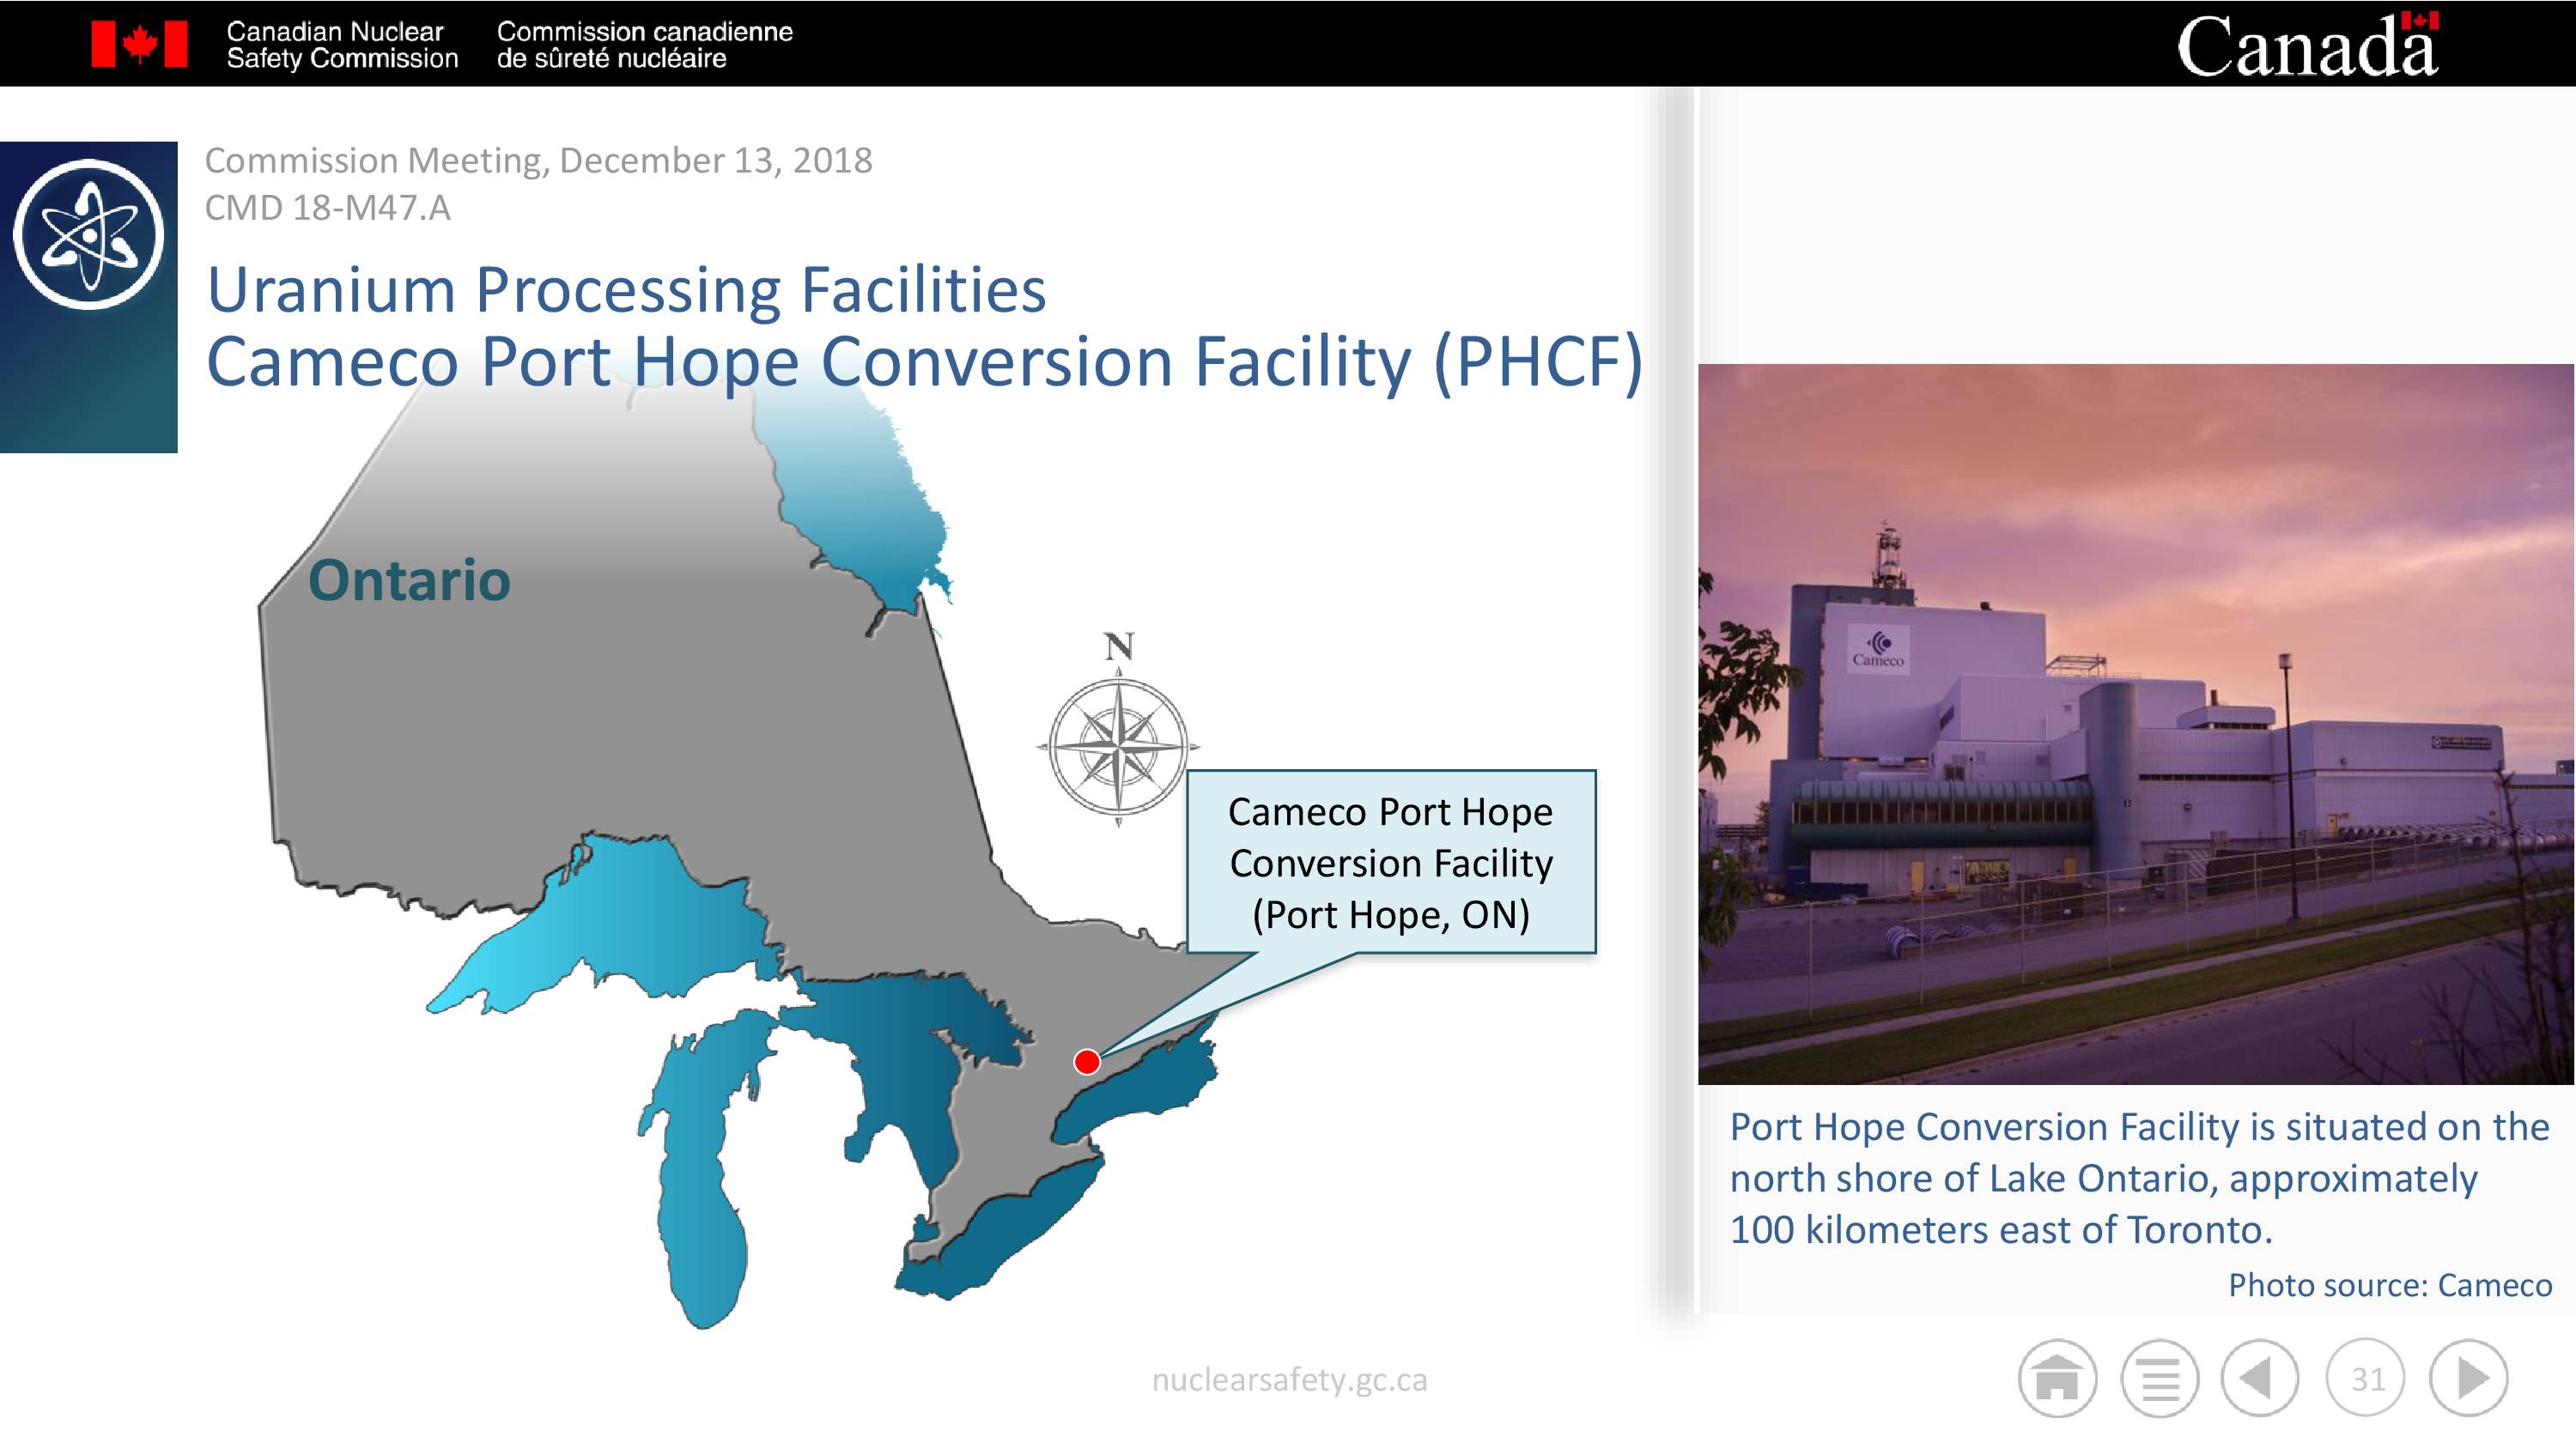2576x1449 pixels.
Task: Click 'Commission Meeting, December 13, 2018' text
Action: (538, 160)
